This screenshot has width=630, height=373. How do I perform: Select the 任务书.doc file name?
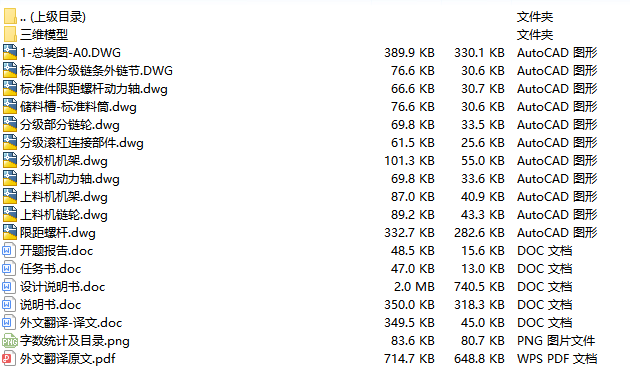point(51,269)
